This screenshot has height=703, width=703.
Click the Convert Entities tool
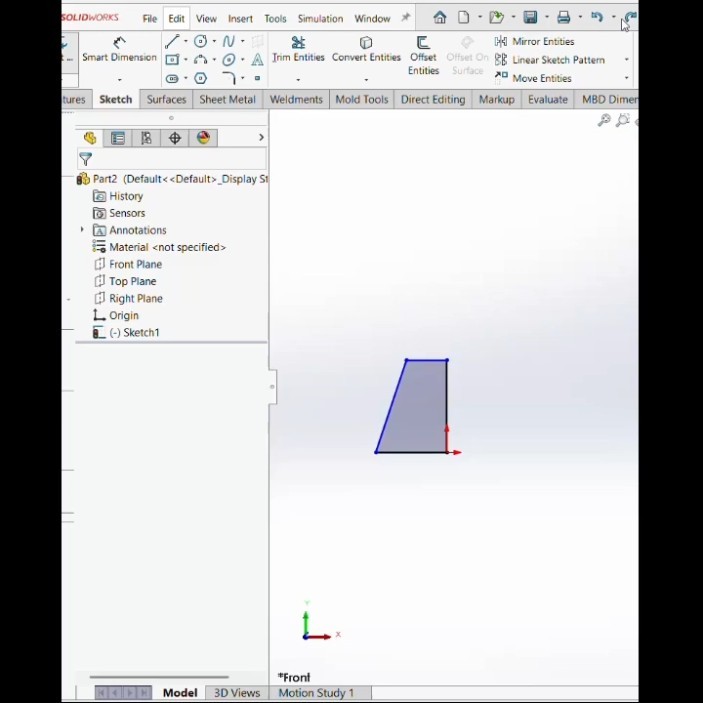click(366, 50)
